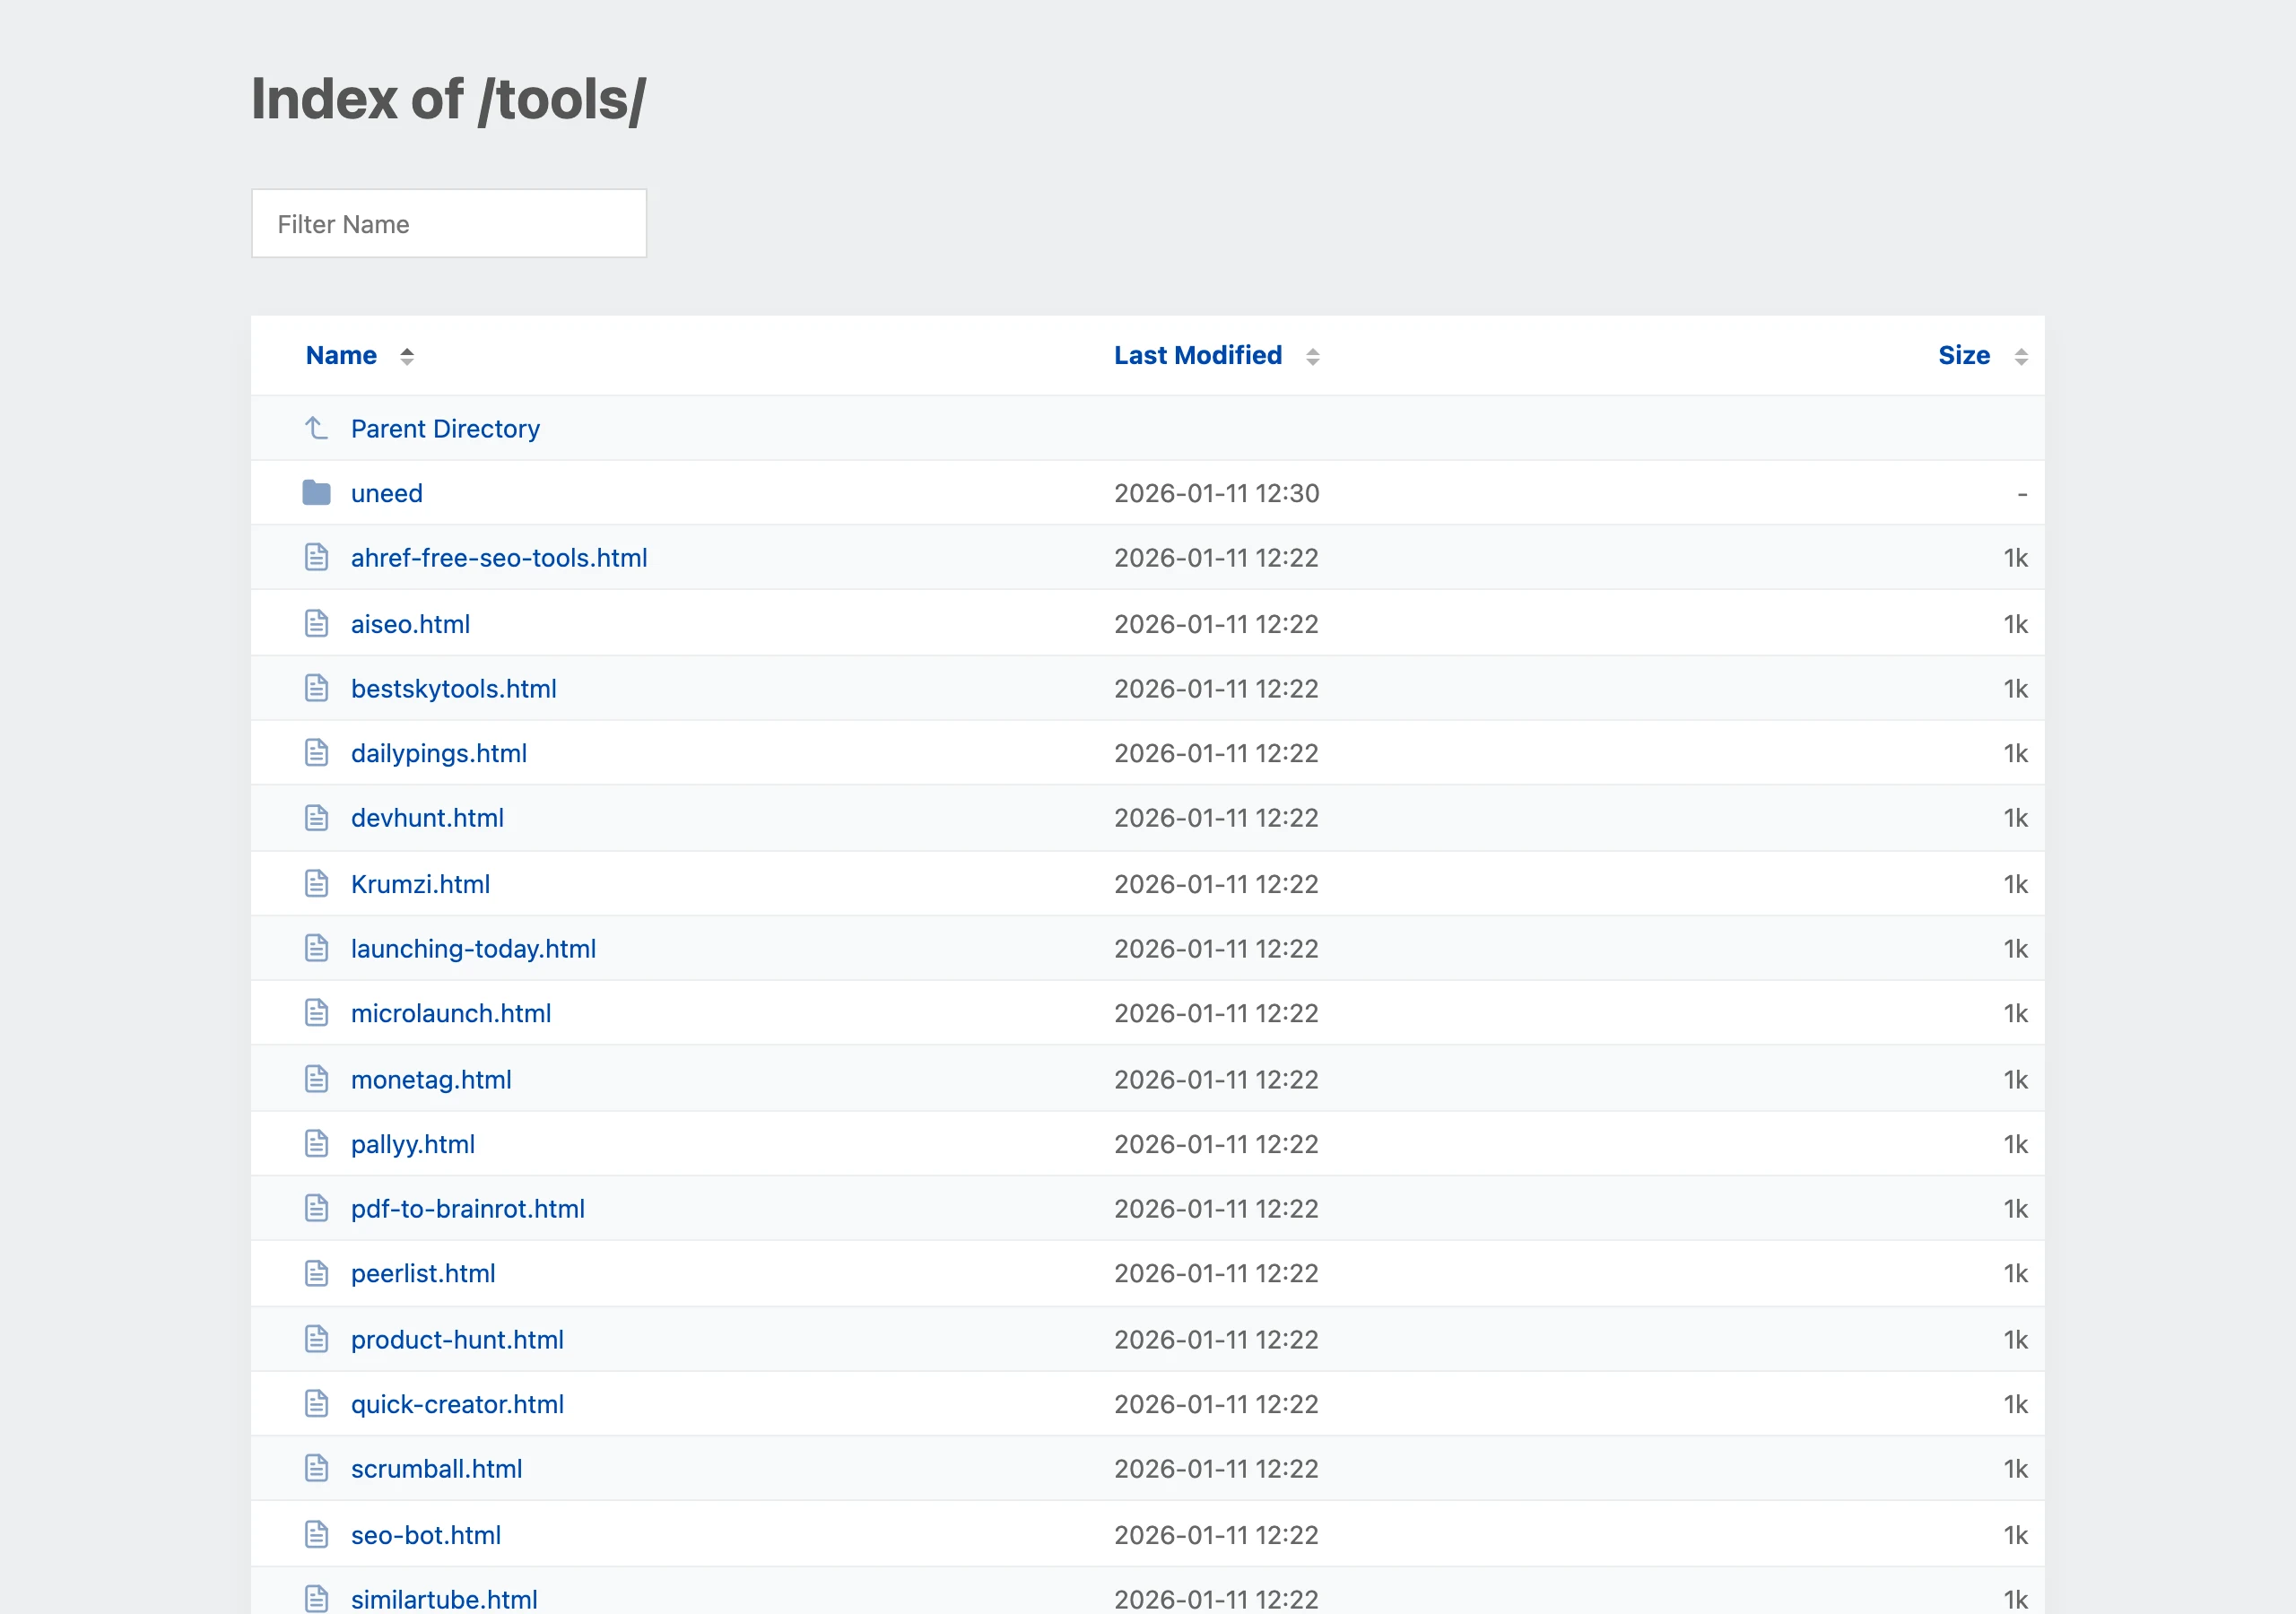This screenshot has width=2296, height=1614.
Task: Click the file icon beside devhunt.html
Action: [x=316, y=817]
